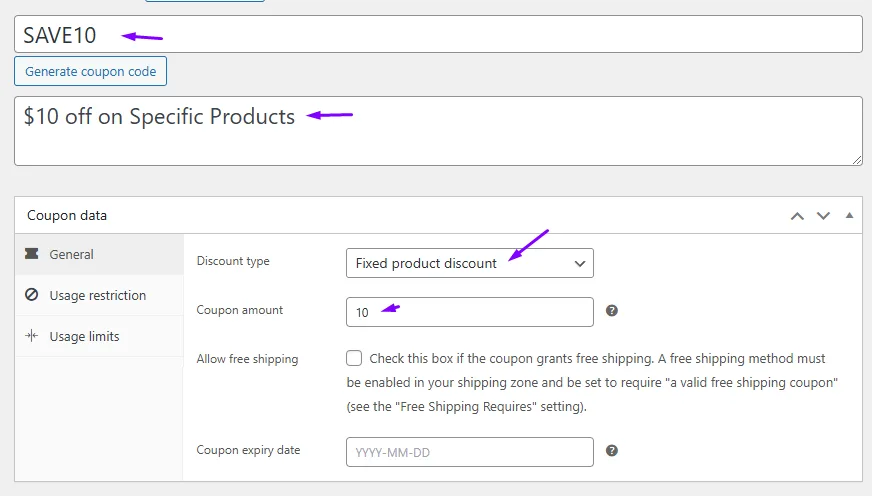Switch to the General tab
Screen dimensions: 872x496
[x=99, y=254]
